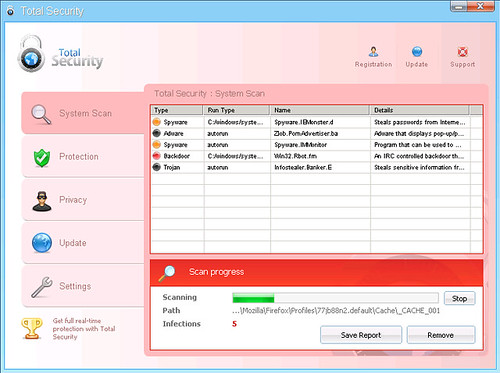Click the Scan progress magnifier icon
This screenshot has height=373, width=500.
pyautogui.click(x=167, y=273)
